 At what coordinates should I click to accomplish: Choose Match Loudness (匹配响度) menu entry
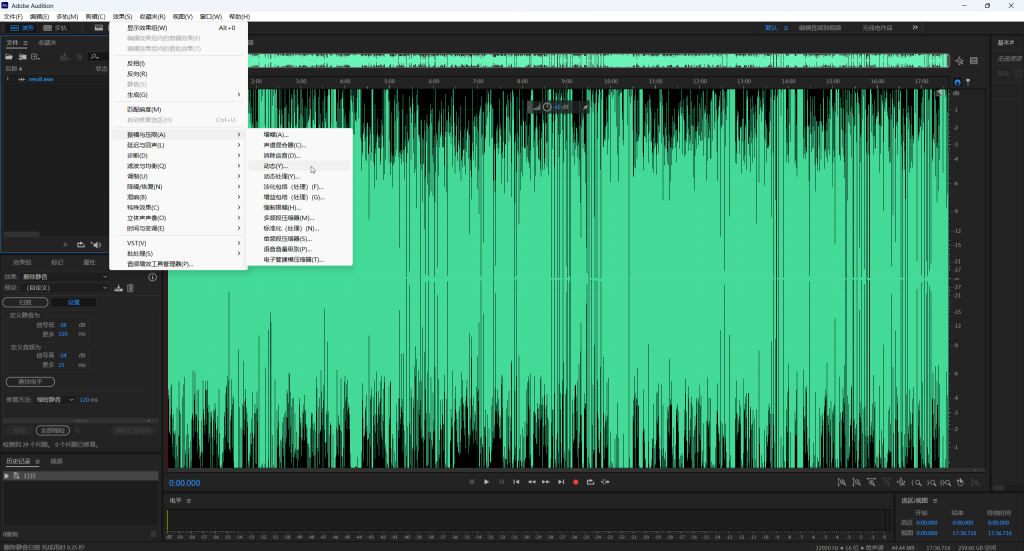click(178, 110)
